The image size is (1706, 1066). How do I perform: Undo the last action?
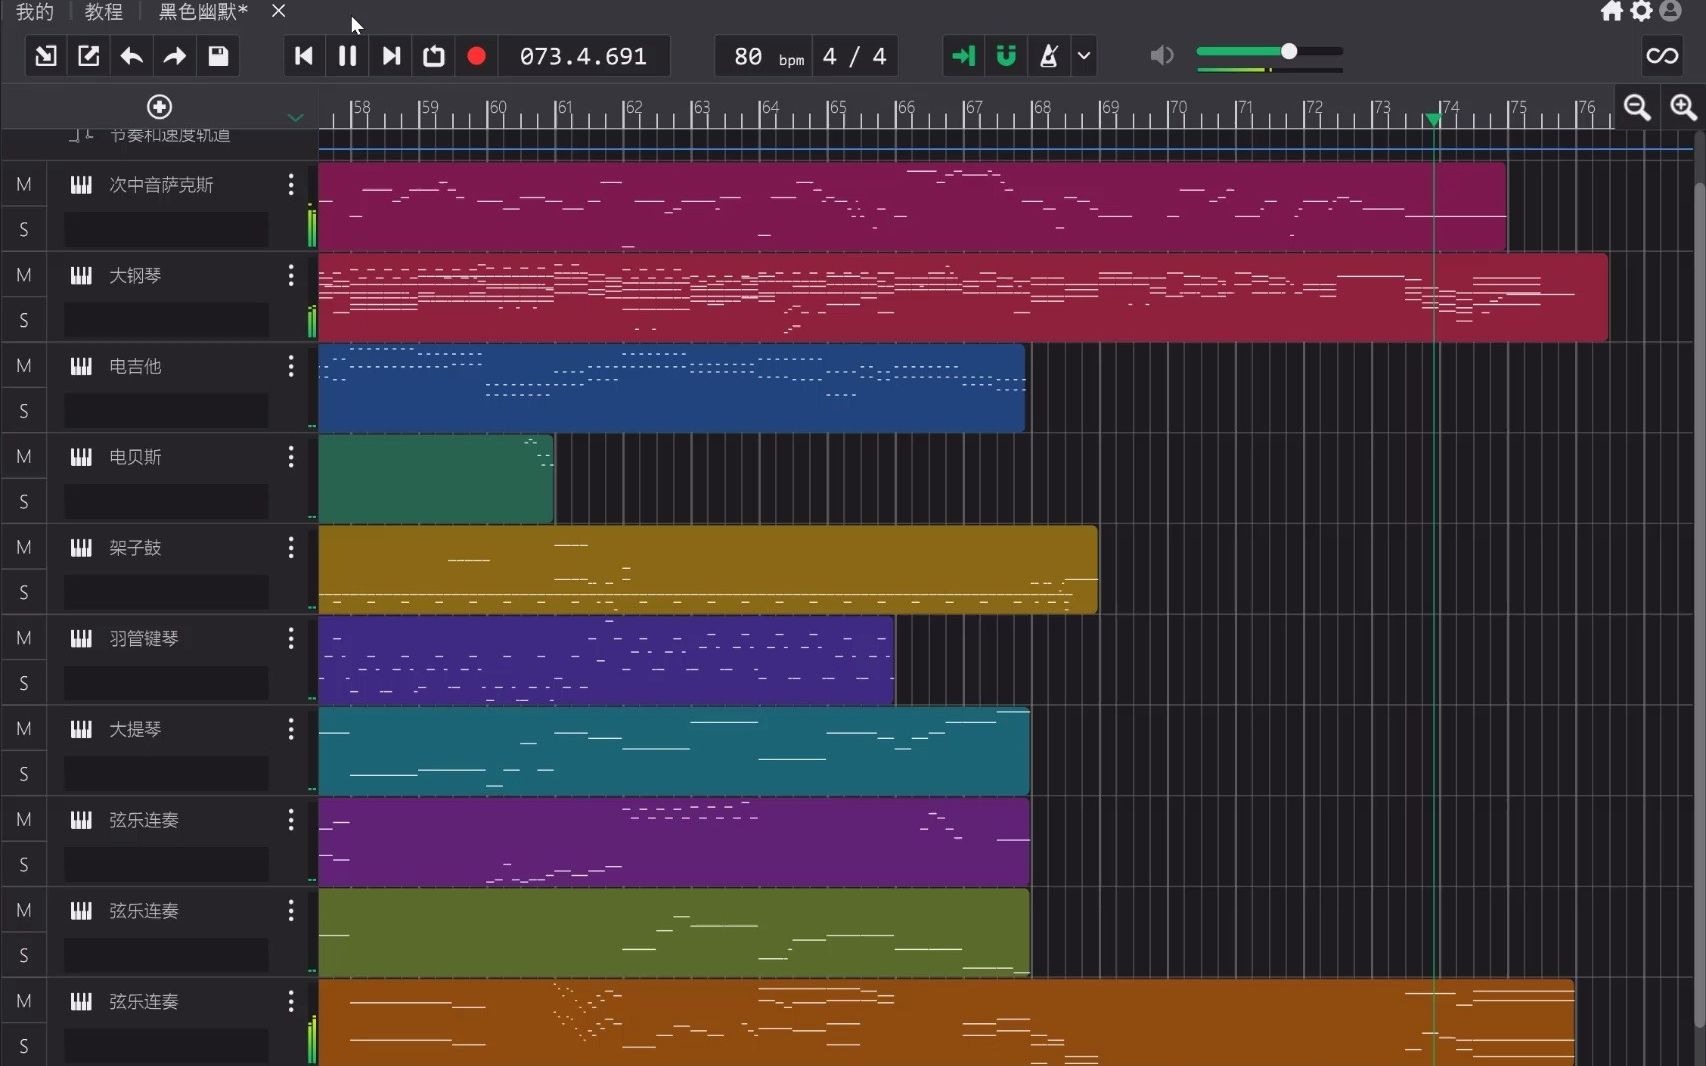[x=132, y=56]
